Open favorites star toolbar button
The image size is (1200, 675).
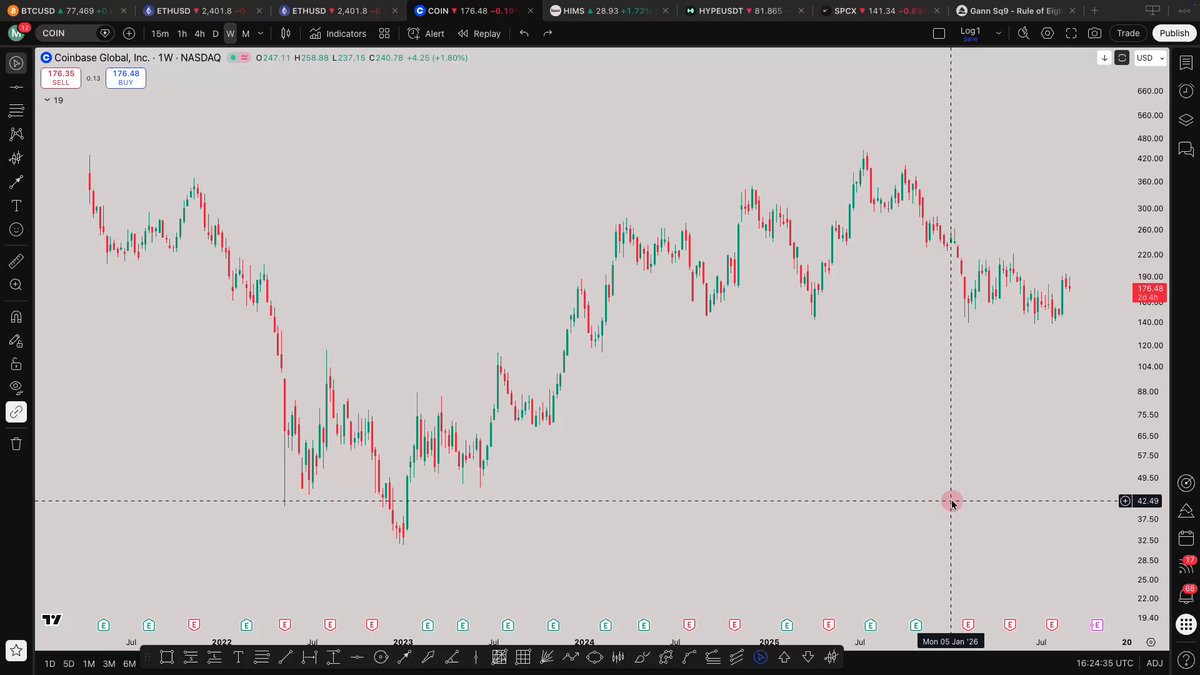tap(16, 651)
